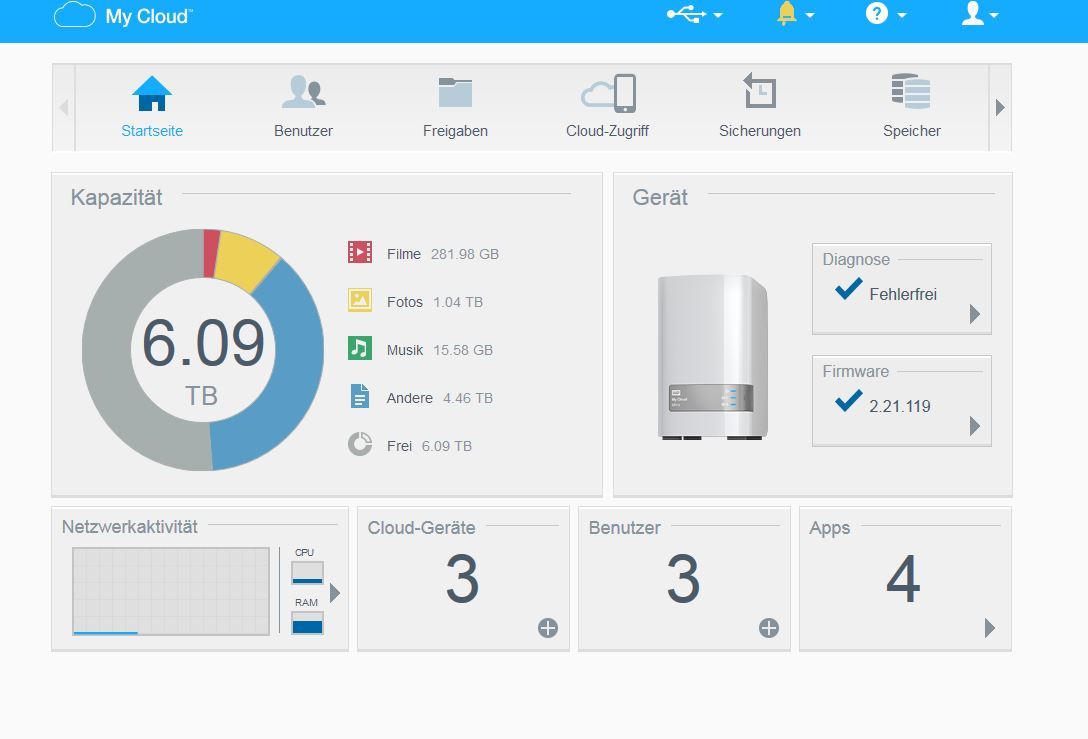This screenshot has height=739, width=1088.
Task: Open the notifications bell icon
Action: (x=787, y=13)
